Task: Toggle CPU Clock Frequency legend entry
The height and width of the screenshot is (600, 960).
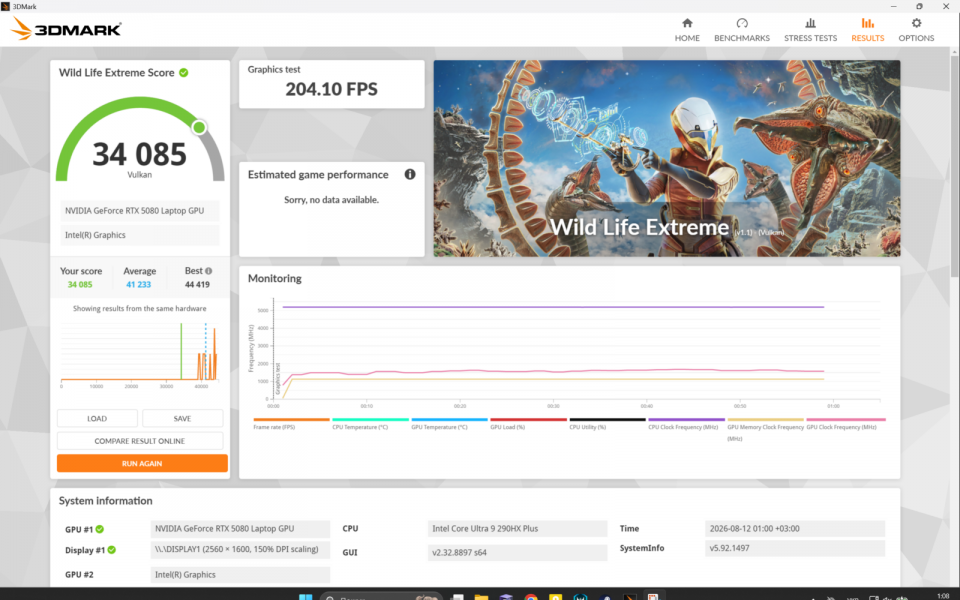Action: point(686,424)
